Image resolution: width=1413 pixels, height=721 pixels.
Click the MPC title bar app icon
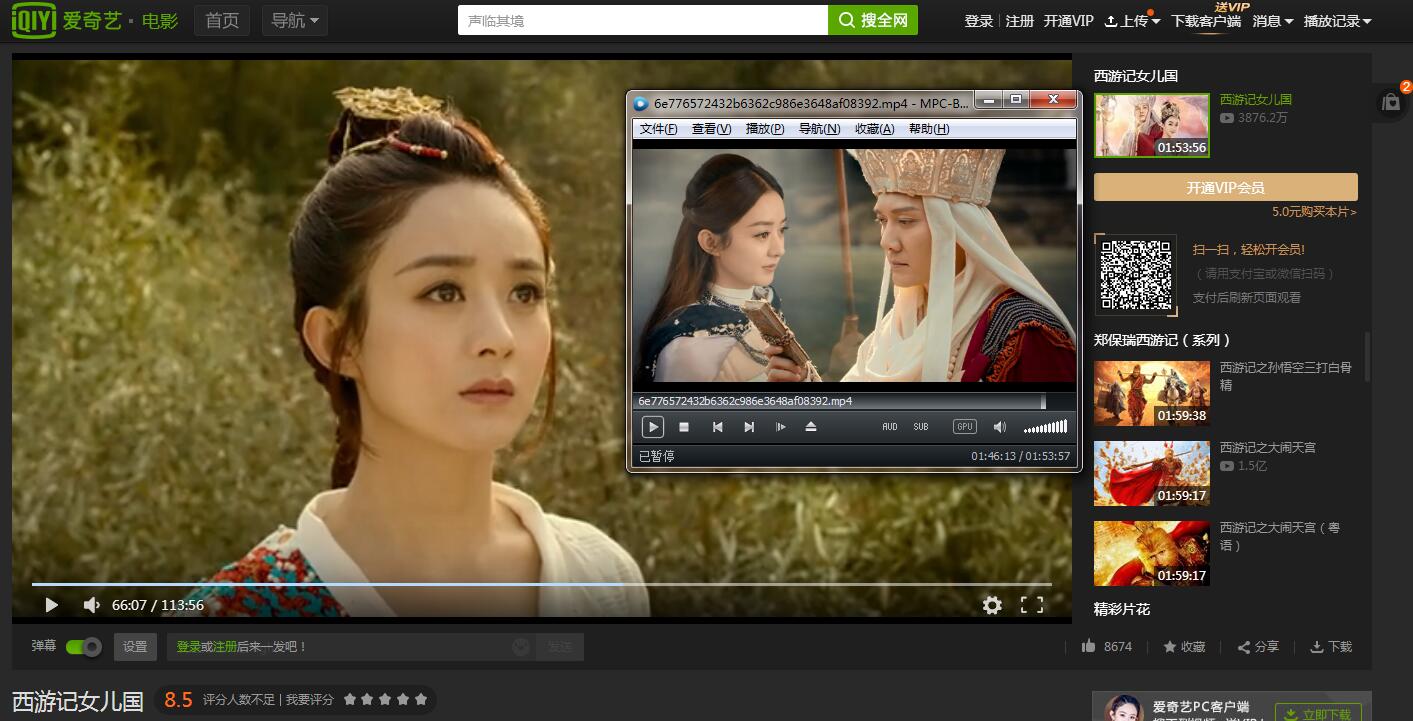click(641, 104)
